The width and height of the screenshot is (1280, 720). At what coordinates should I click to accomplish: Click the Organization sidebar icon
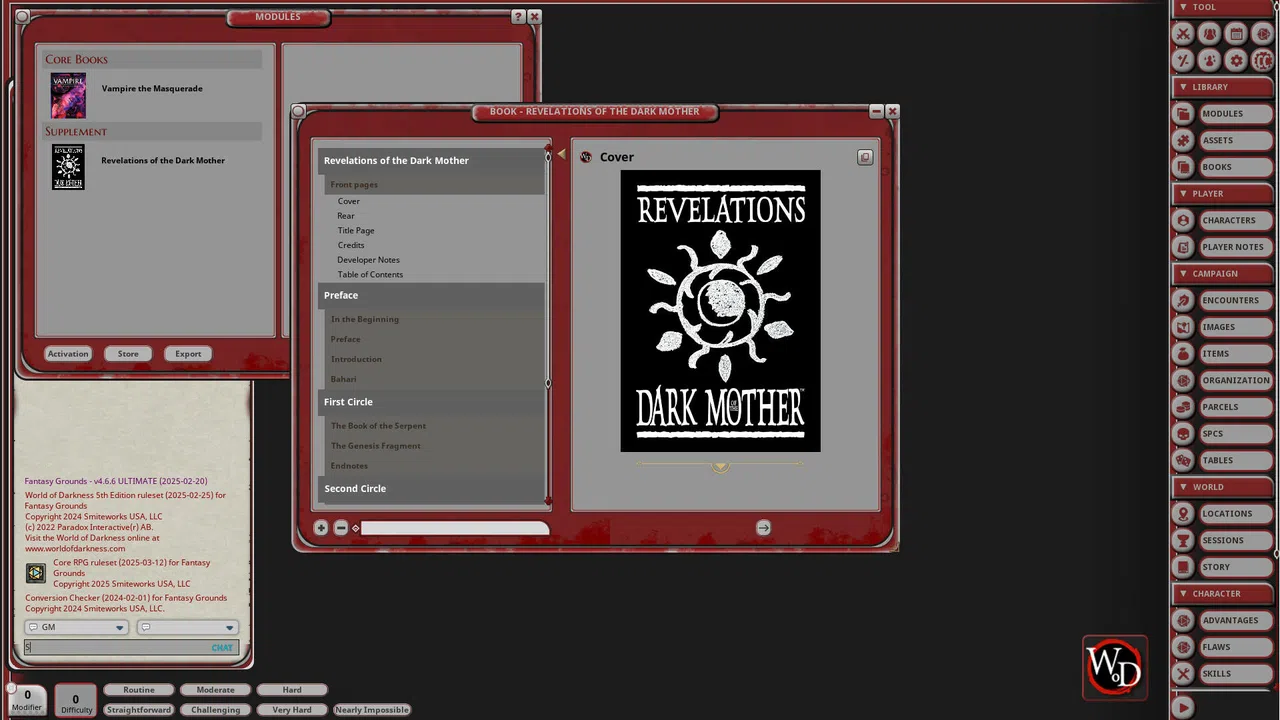[1184, 381]
